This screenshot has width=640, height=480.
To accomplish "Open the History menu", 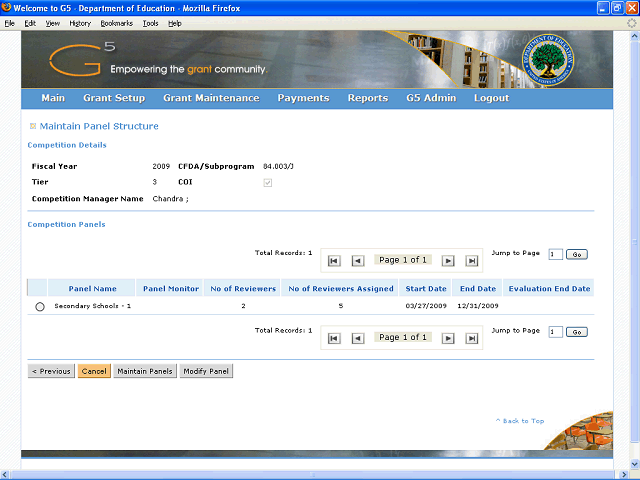I will pos(80,23).
